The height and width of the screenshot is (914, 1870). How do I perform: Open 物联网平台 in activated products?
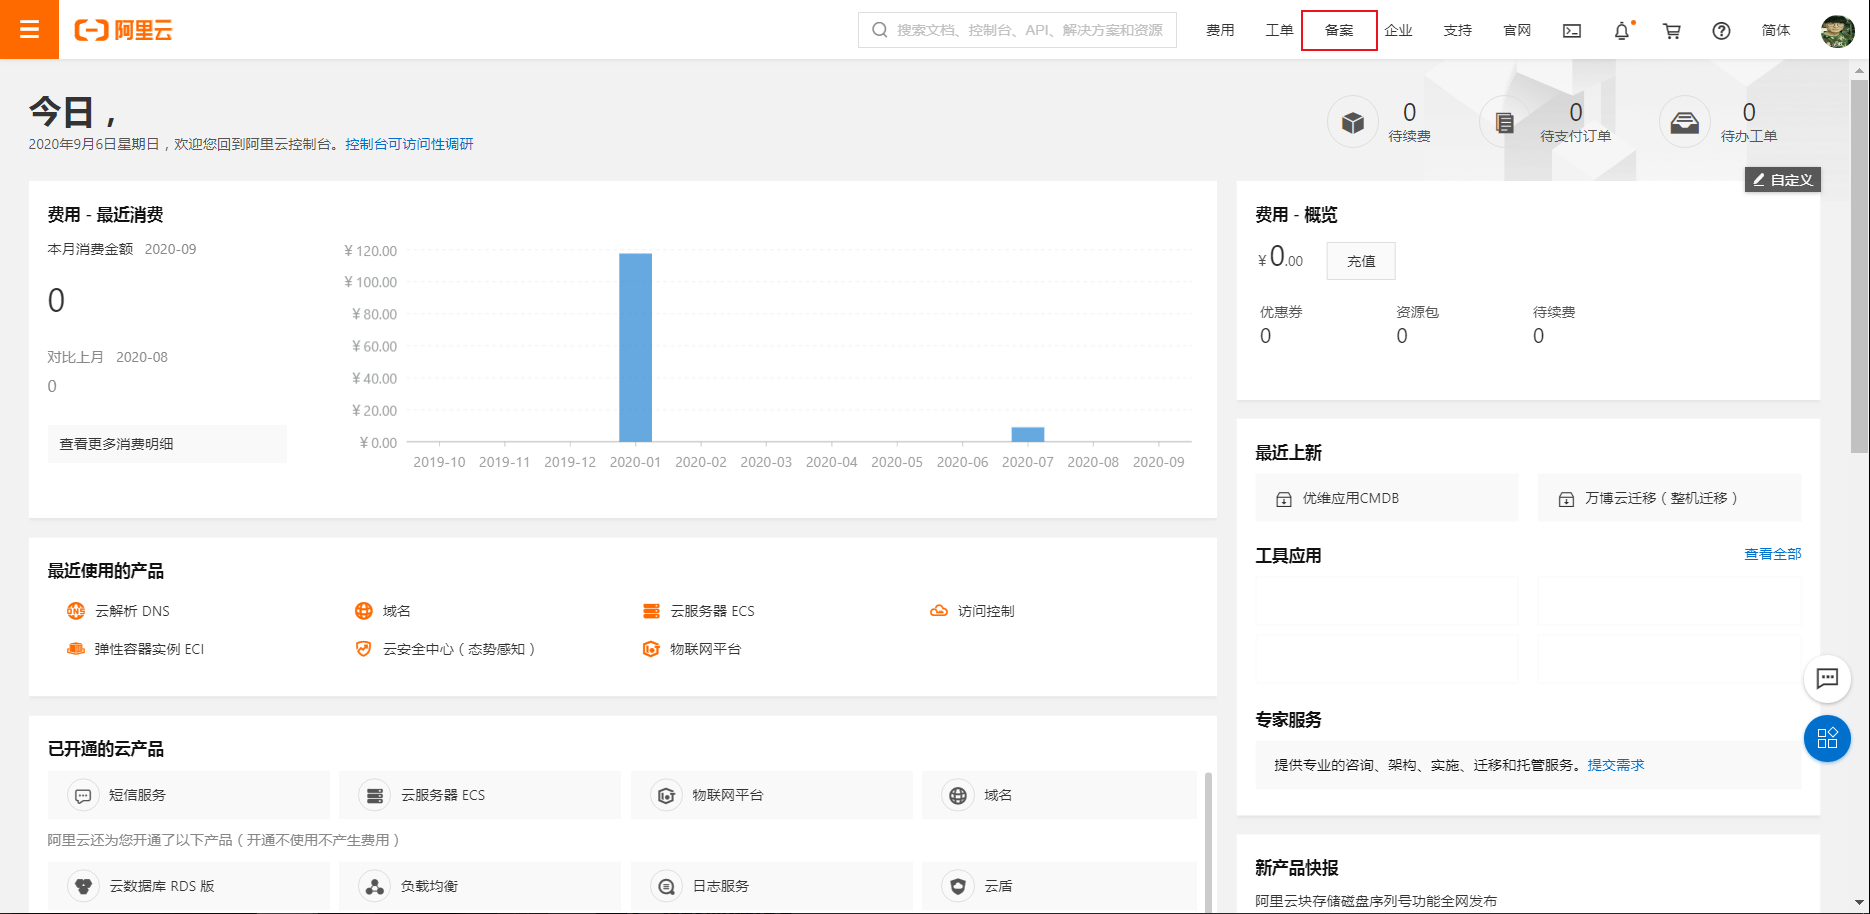(x=772, y=795)
